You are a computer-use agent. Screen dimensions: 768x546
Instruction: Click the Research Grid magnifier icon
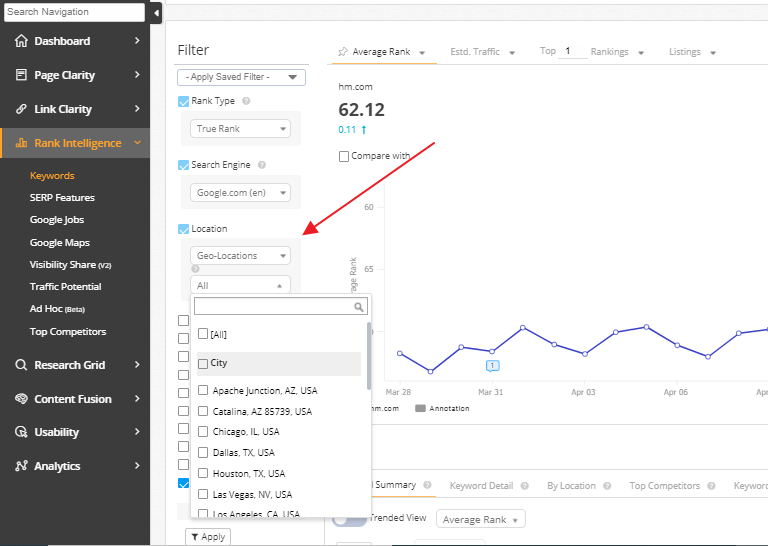(x=21, y=365)
